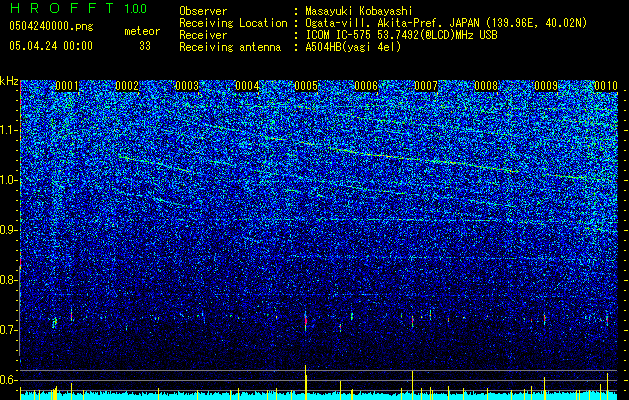Click the kHz axis unit label

(9, 81)
